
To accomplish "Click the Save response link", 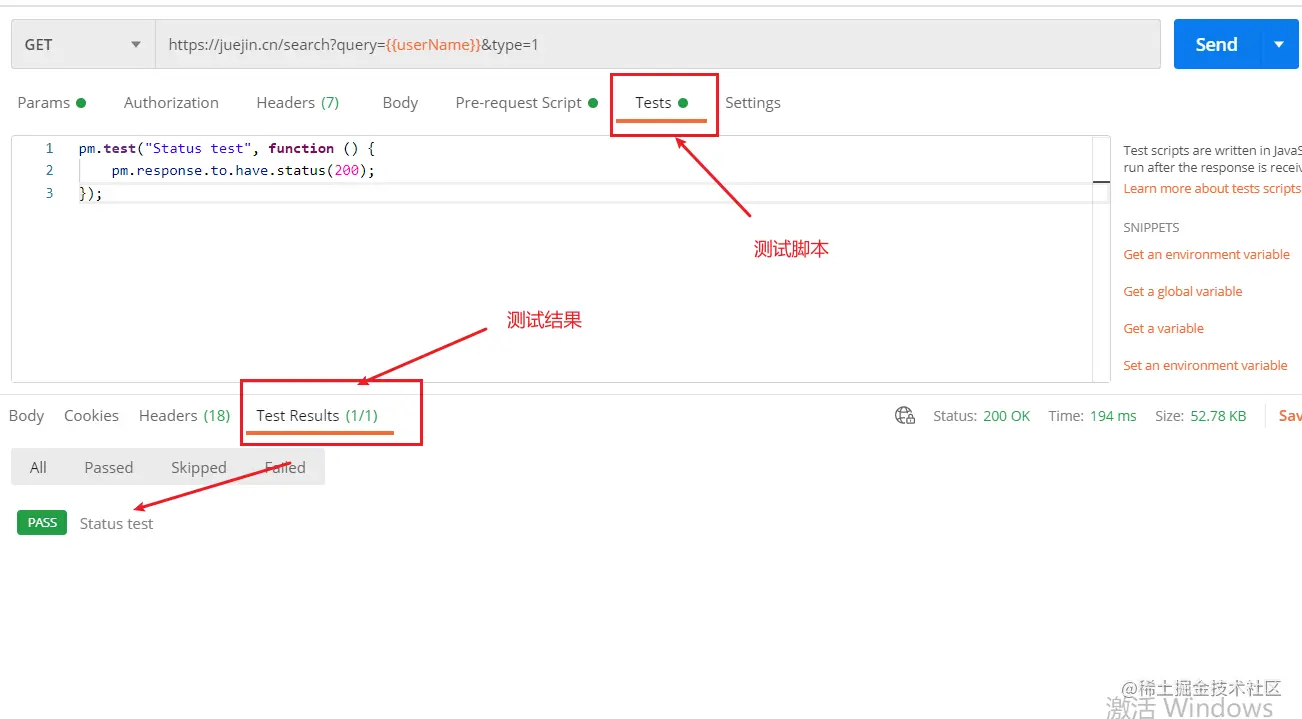I will coord(1289,416).
